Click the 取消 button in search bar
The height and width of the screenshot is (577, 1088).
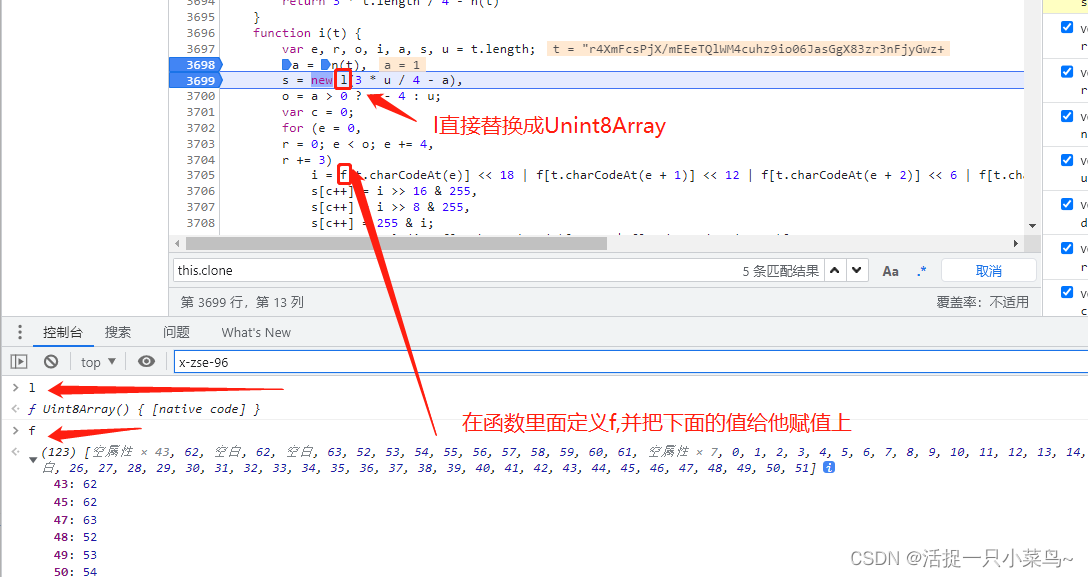pyautogui.click(x=988, y=271)
